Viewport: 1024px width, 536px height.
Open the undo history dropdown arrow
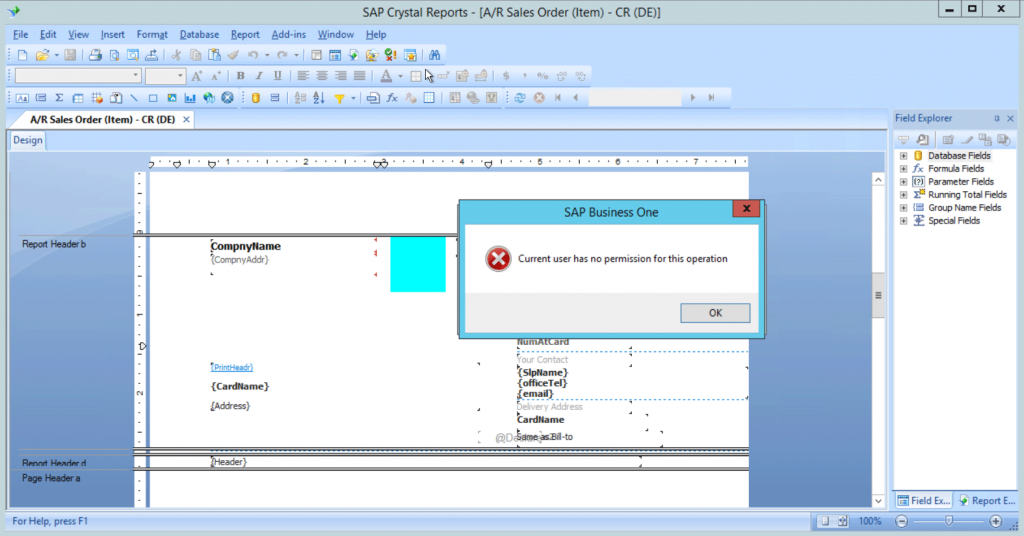pos(267,55)
